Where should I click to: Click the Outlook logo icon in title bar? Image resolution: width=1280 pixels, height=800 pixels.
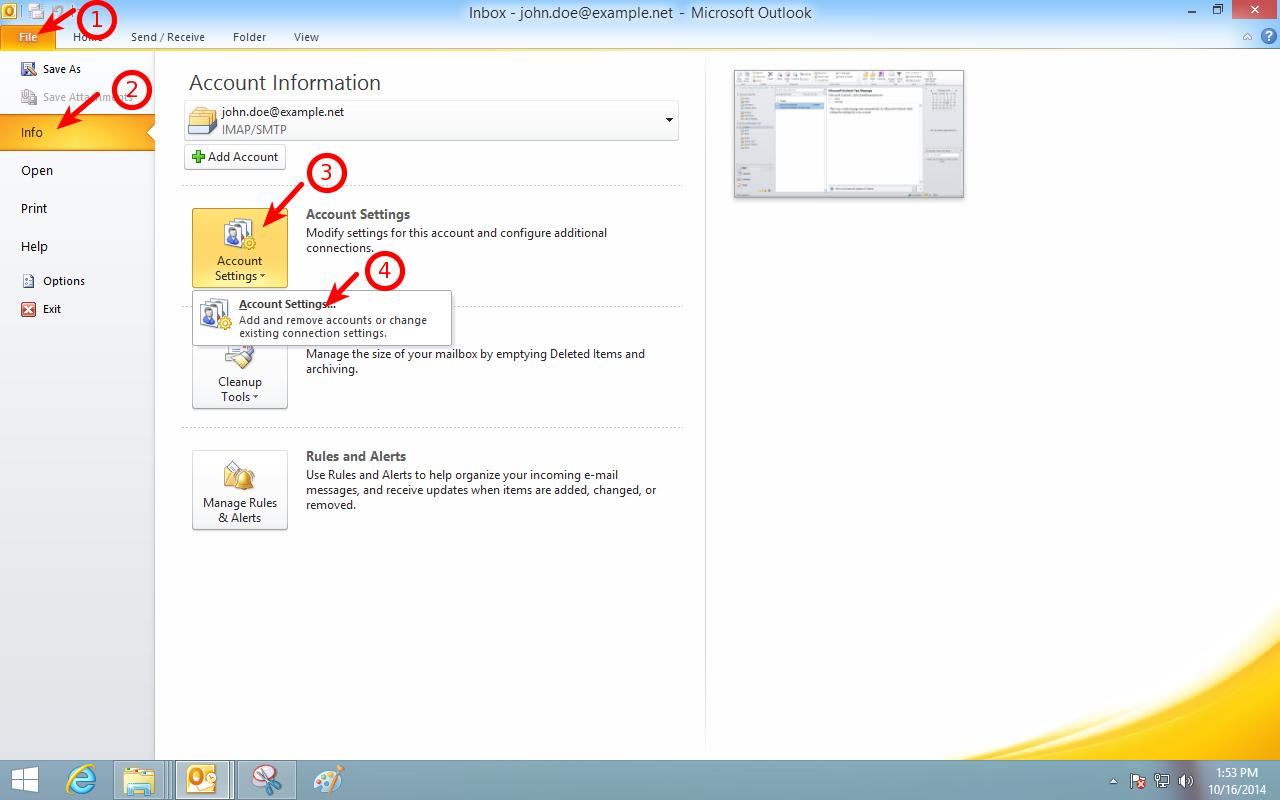click(x=10, y=12)
